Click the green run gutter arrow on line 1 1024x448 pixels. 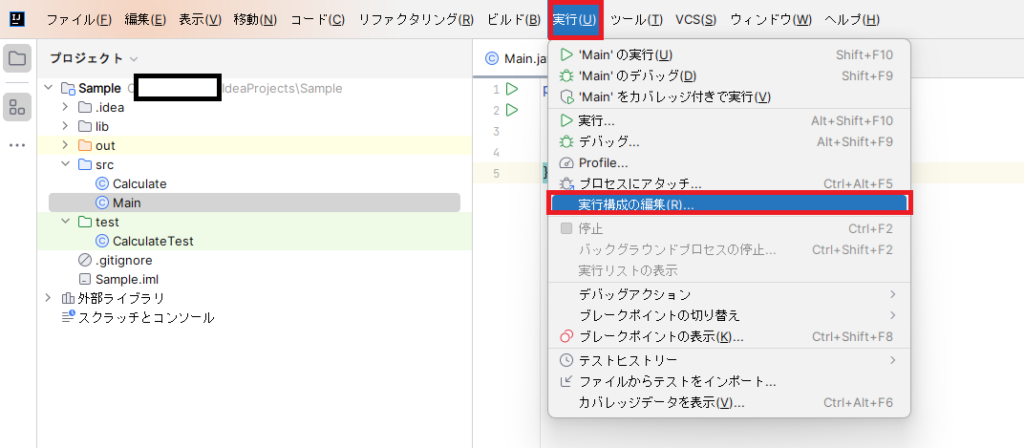[512, 88]
